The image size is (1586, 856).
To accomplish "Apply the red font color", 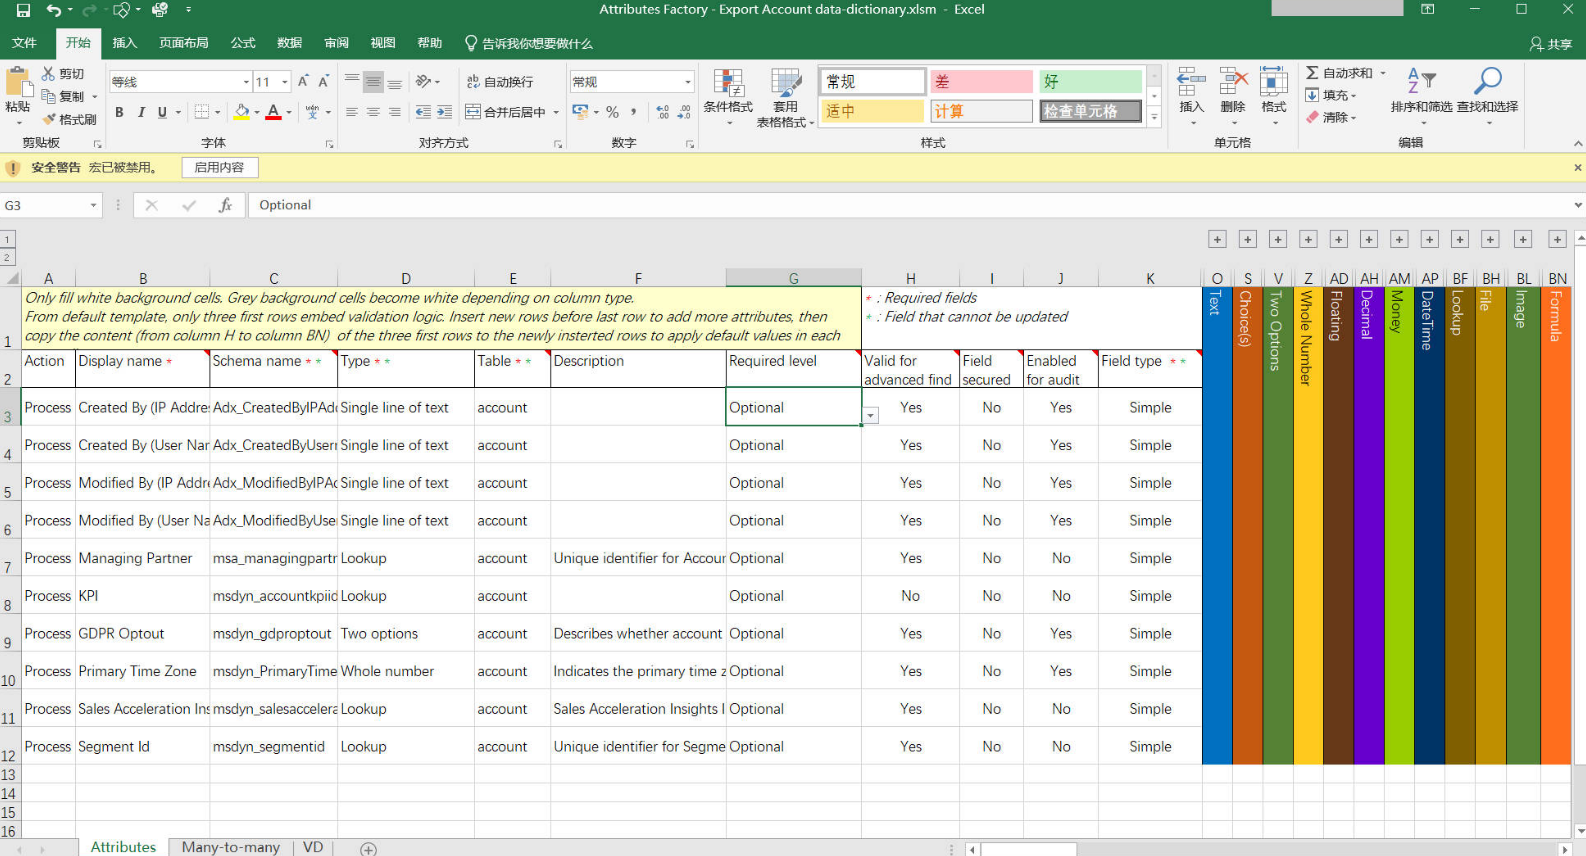I will click(x=273, y=112).
